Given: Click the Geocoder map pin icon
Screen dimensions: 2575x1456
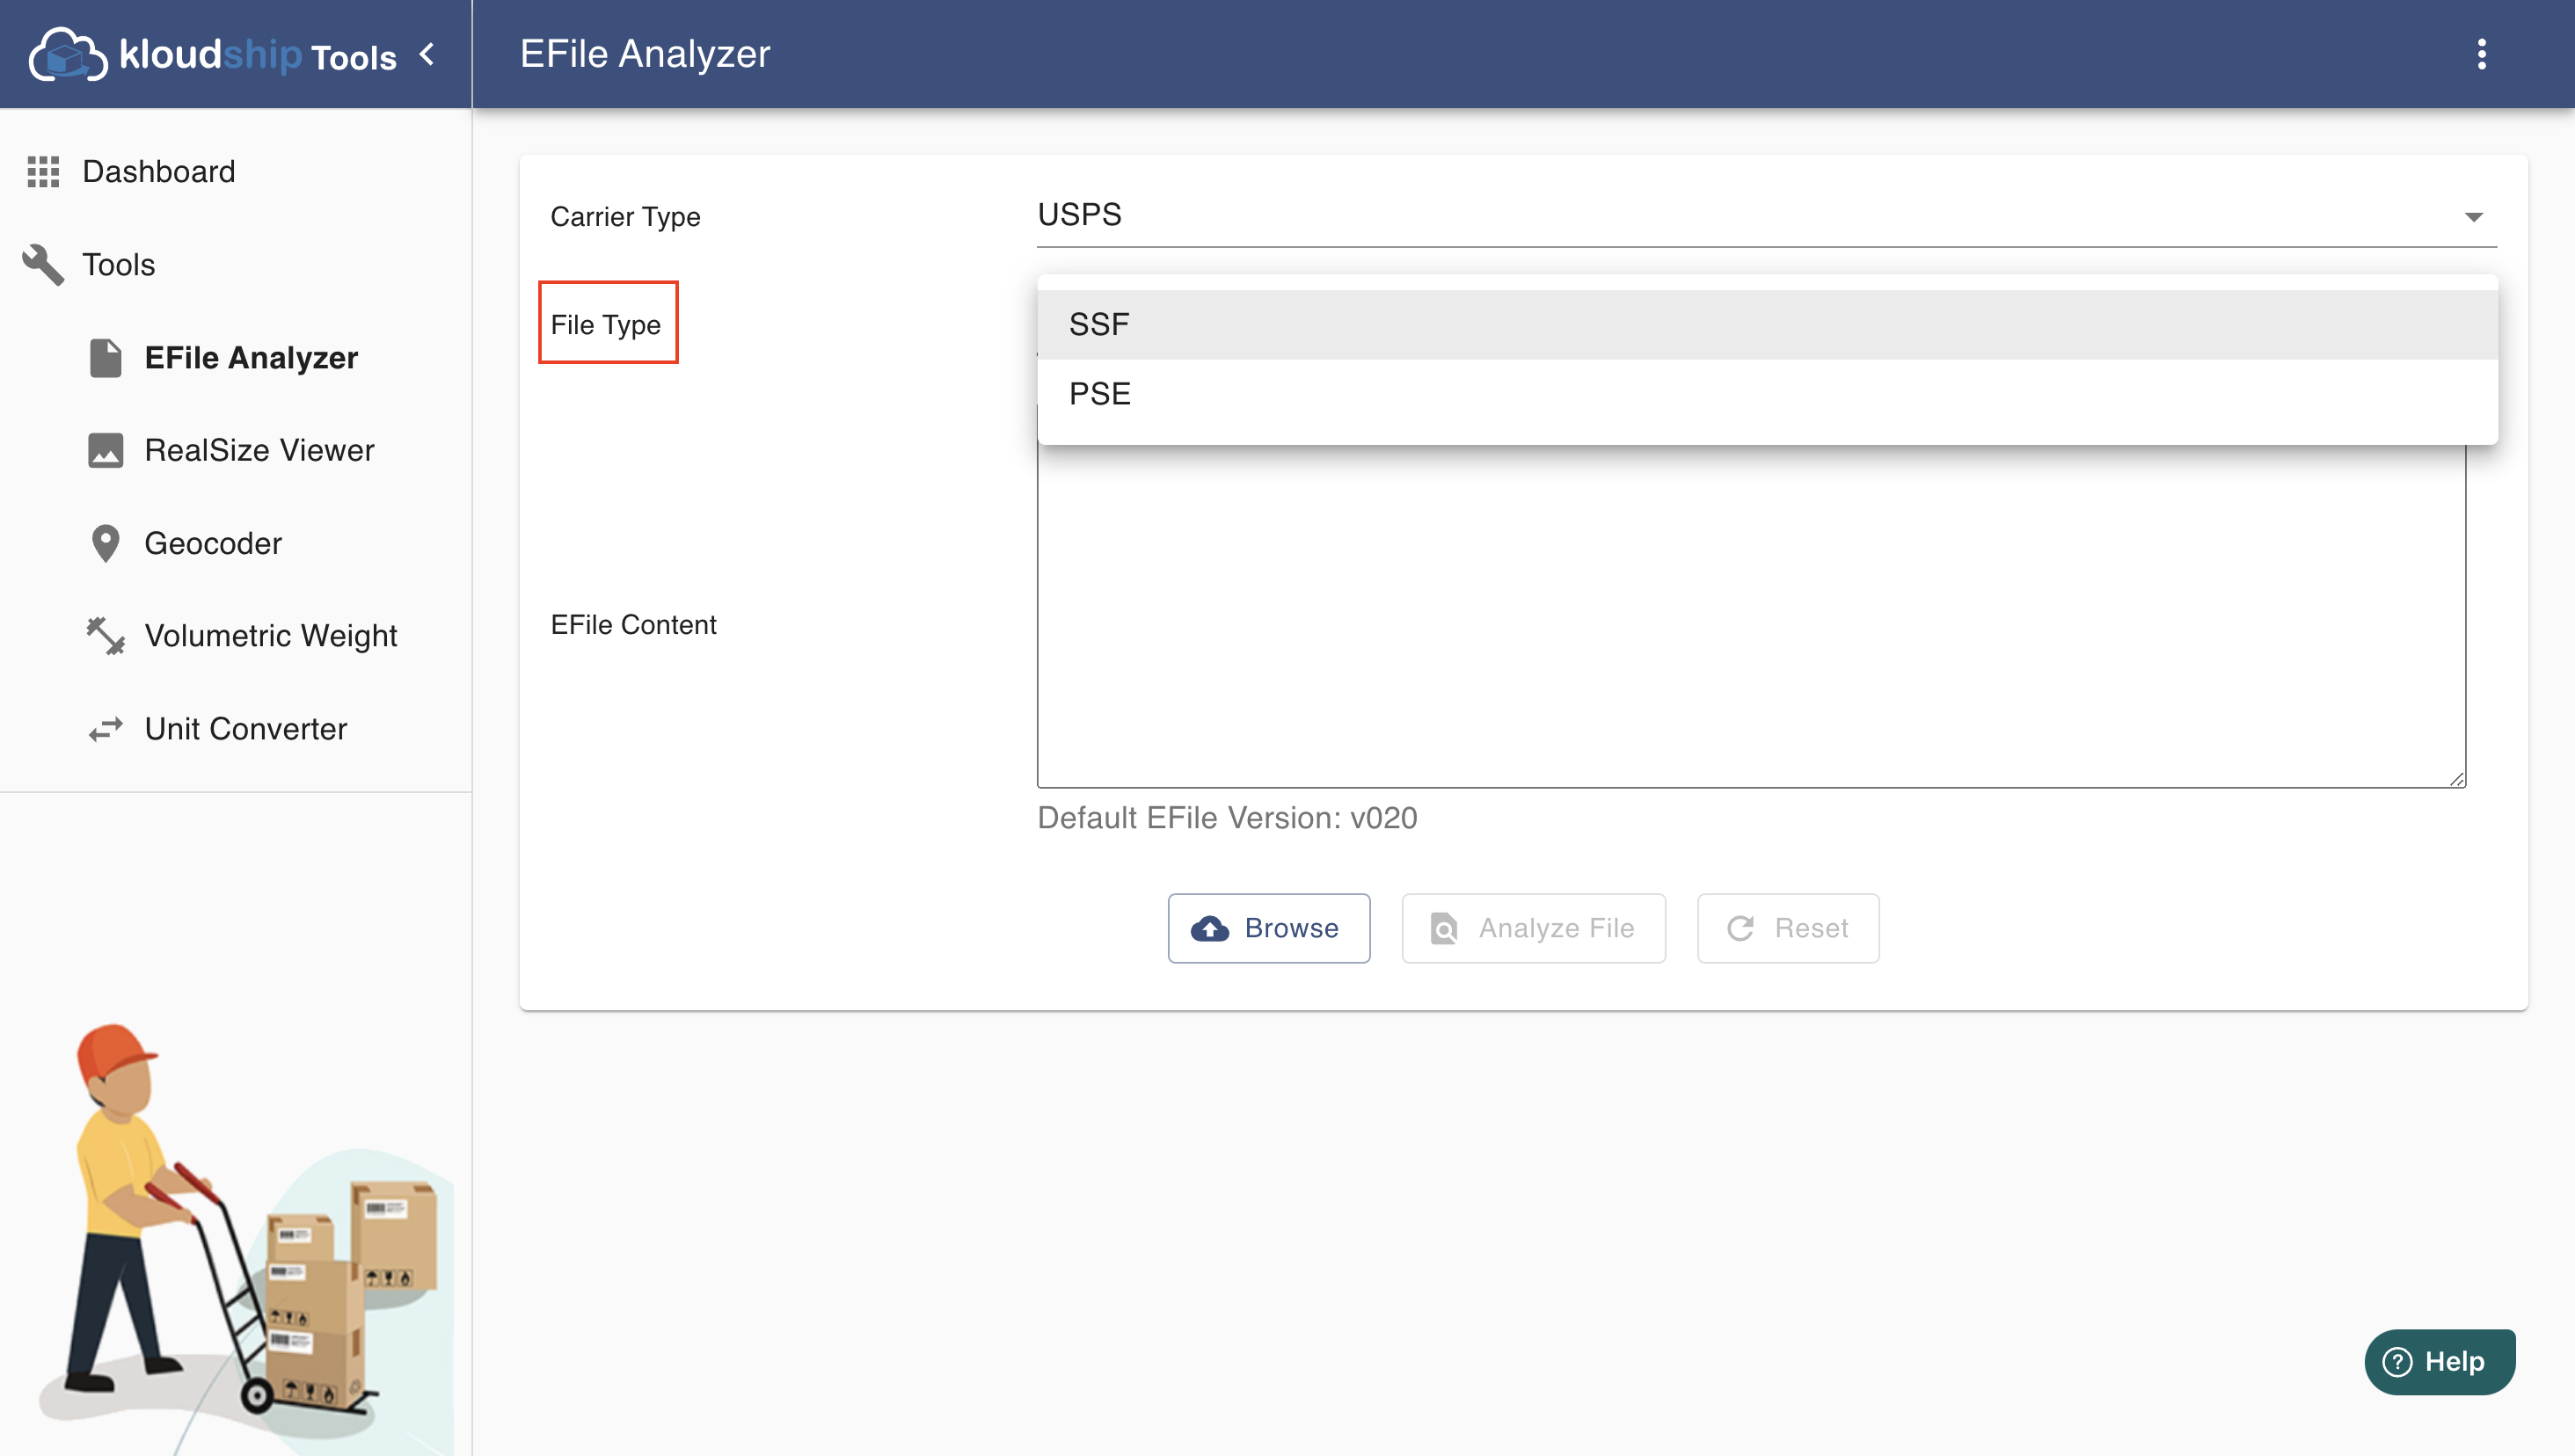Looking at the screenshot, I should pos(105,543).
